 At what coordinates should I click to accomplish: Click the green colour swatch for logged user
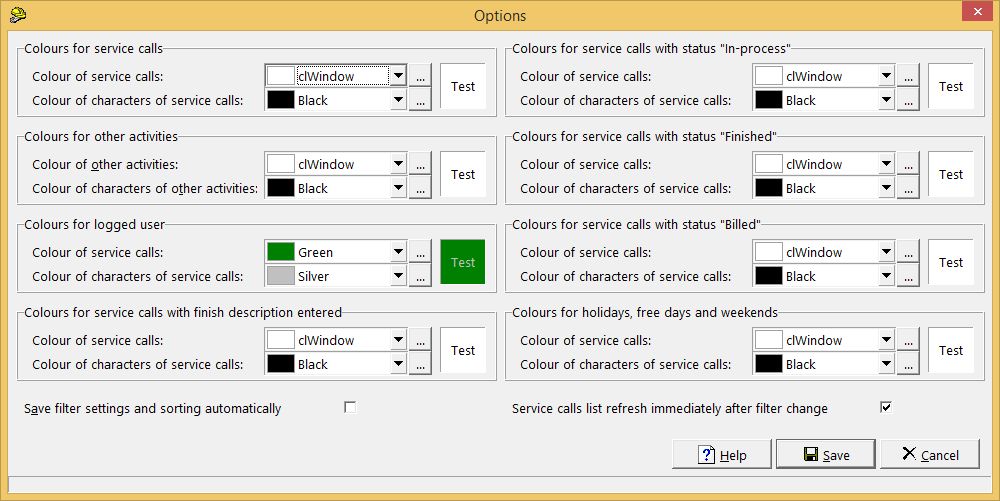[281, 253]
